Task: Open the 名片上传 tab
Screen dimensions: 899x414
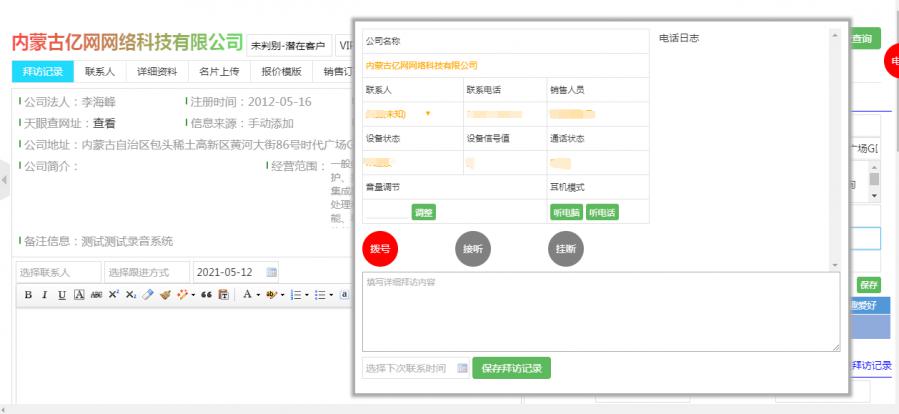Action: click(x=219, y=72)
